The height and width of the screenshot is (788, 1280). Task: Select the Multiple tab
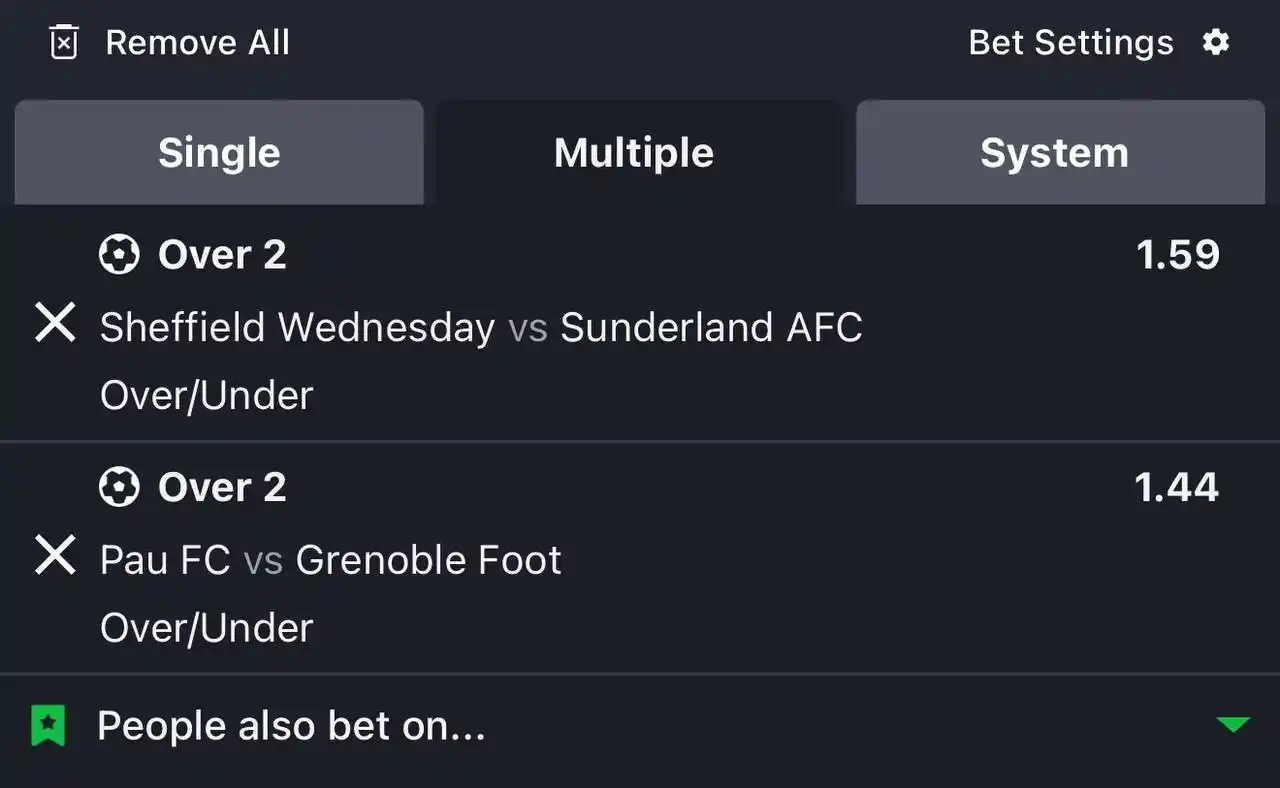634,152
